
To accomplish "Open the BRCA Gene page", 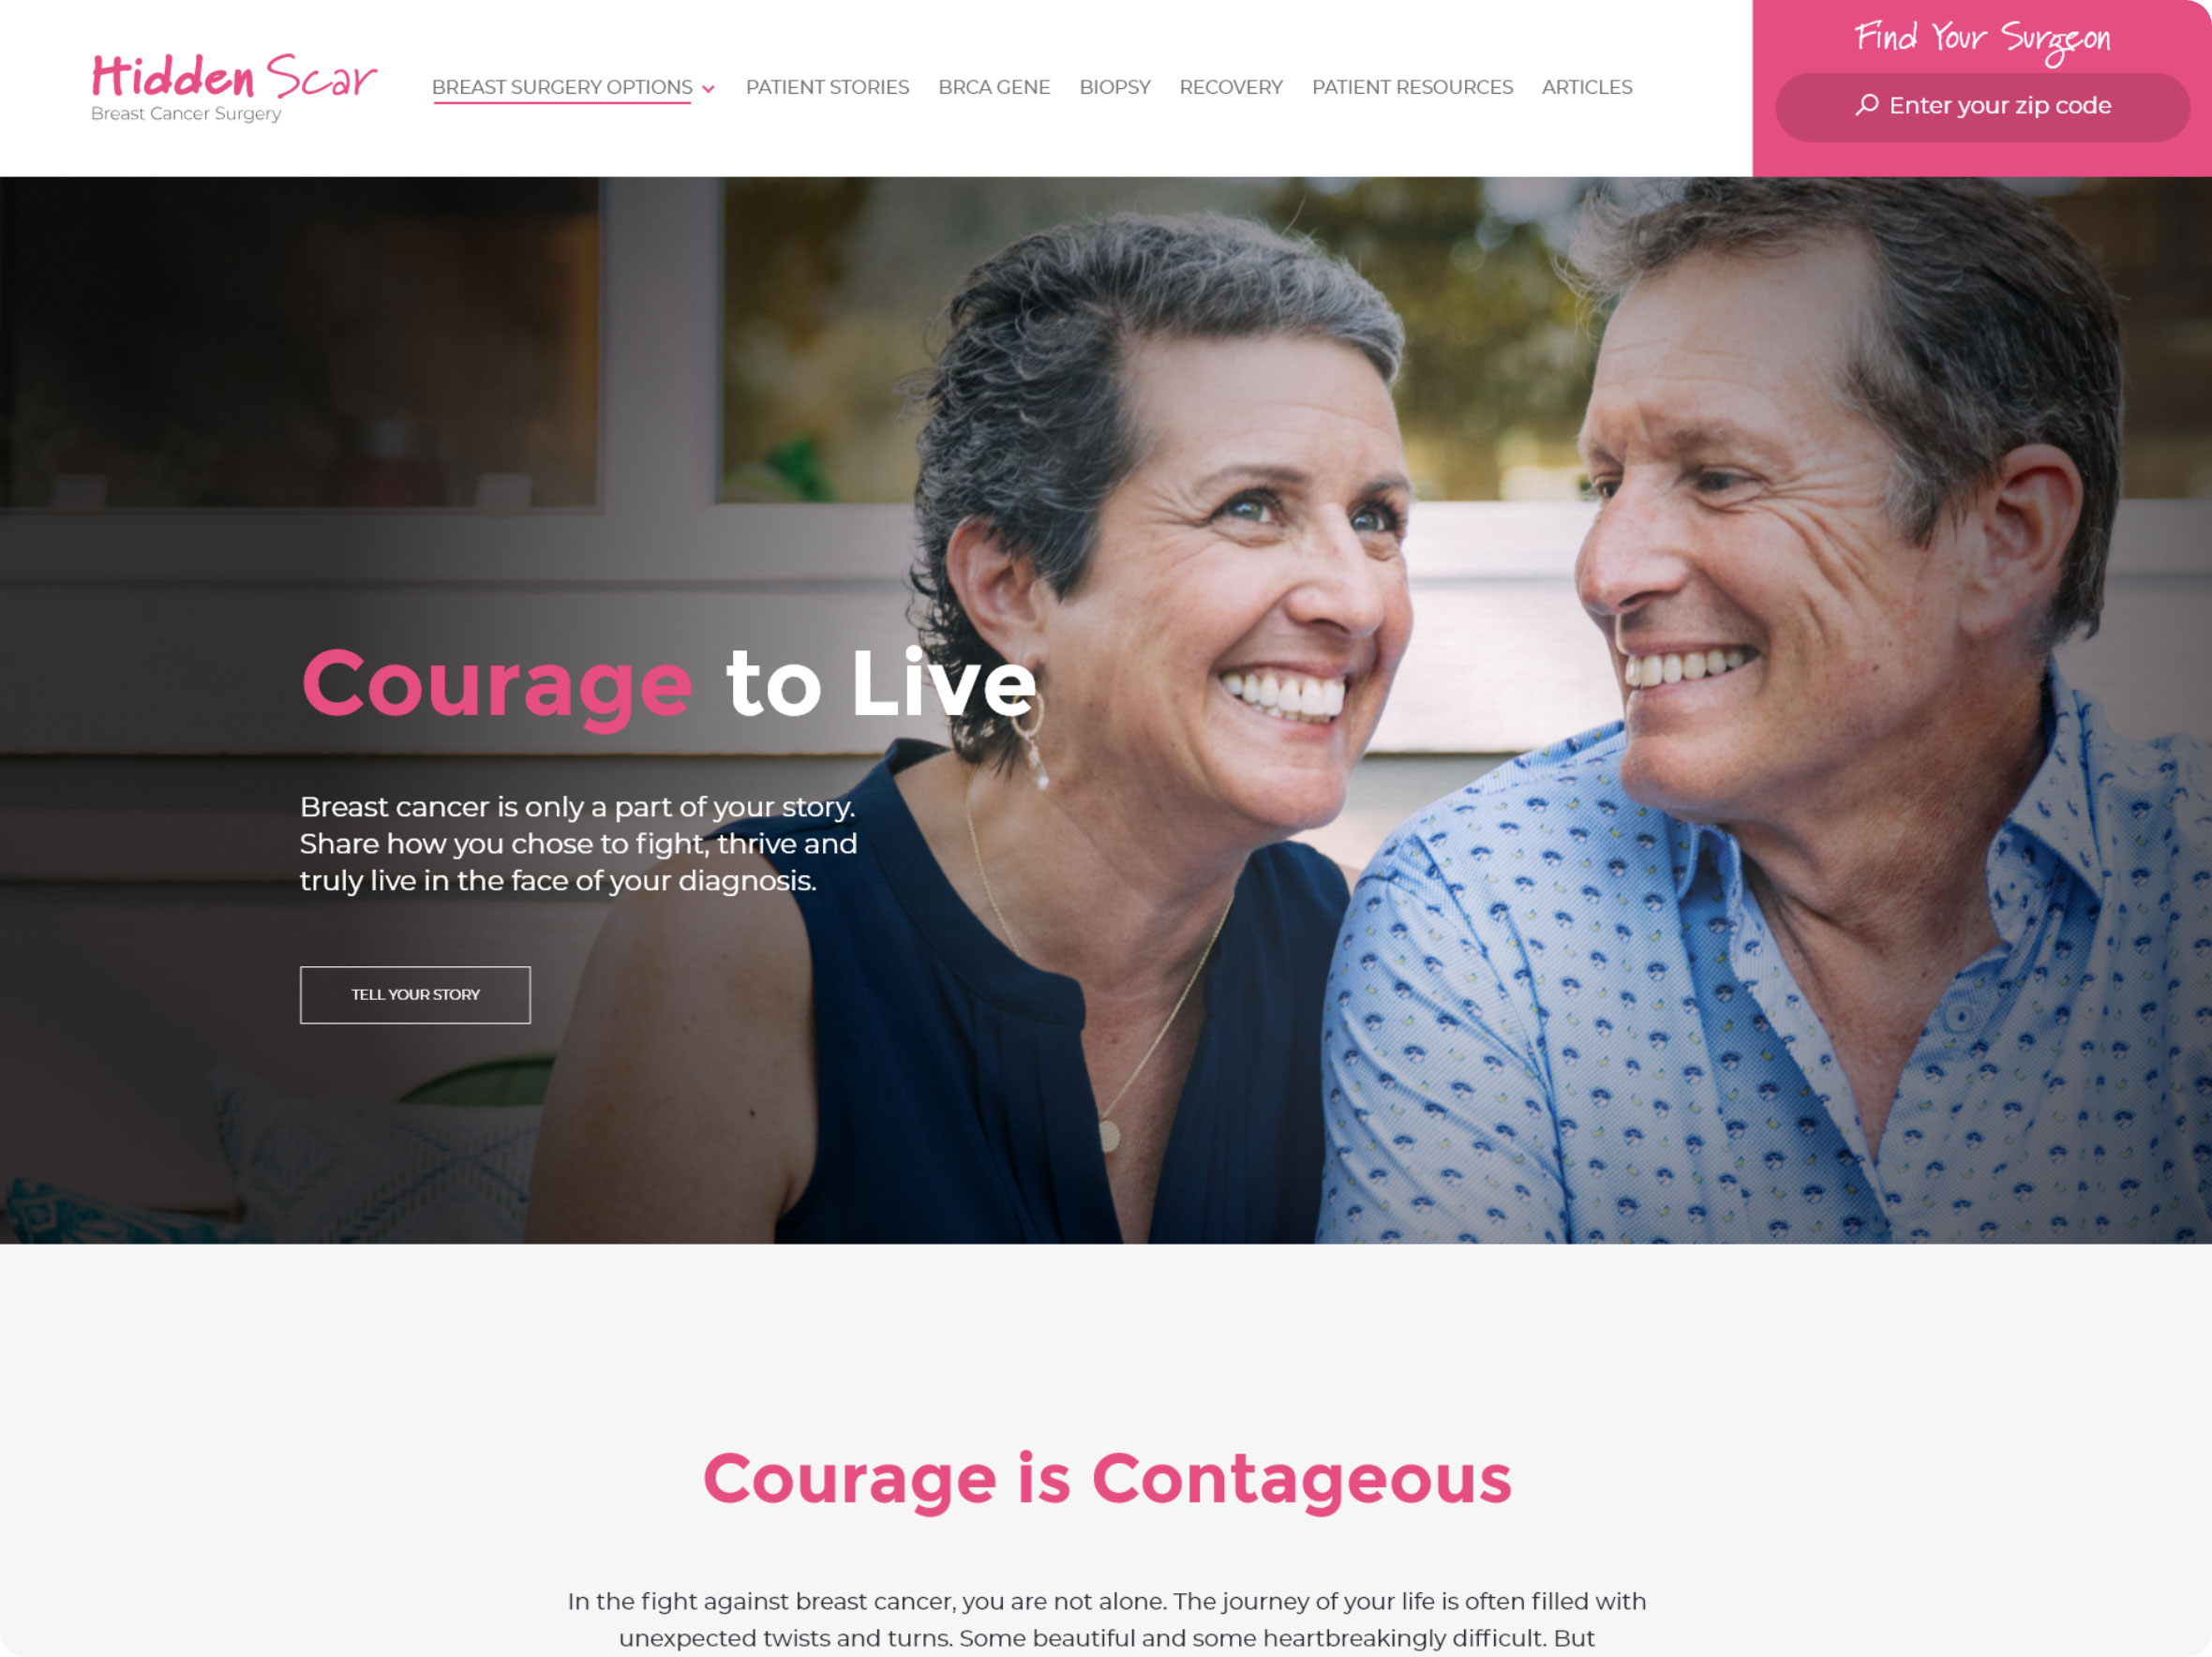I will tap(994, 87).
